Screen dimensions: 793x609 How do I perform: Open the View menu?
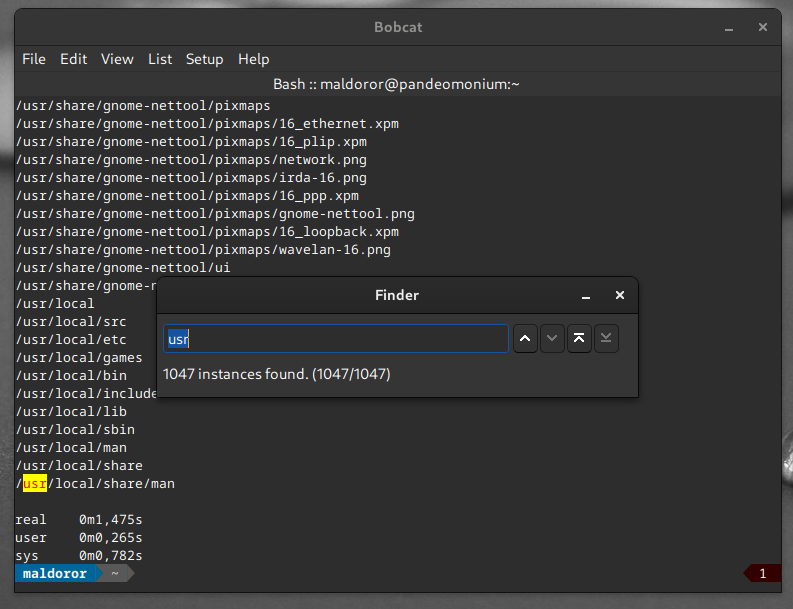(x=117, y=59)
